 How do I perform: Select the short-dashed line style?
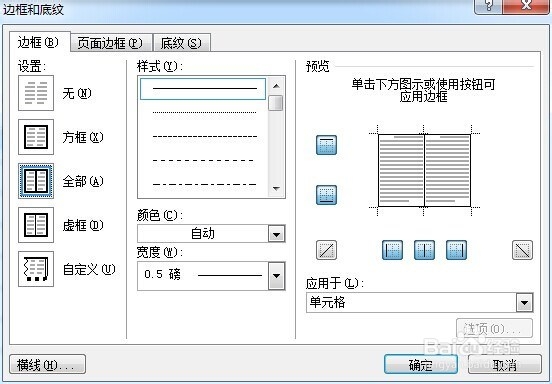(x=204, y=137)
